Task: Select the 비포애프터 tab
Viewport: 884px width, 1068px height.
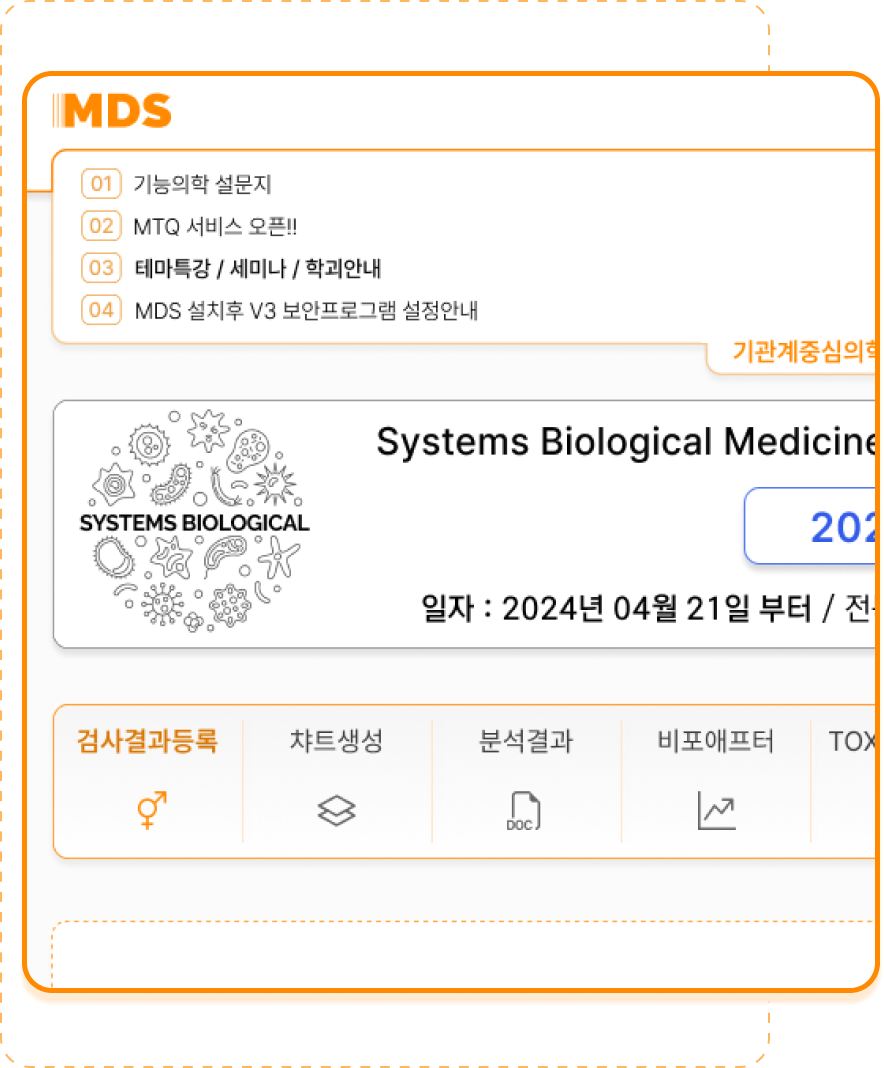Action: 716,741
